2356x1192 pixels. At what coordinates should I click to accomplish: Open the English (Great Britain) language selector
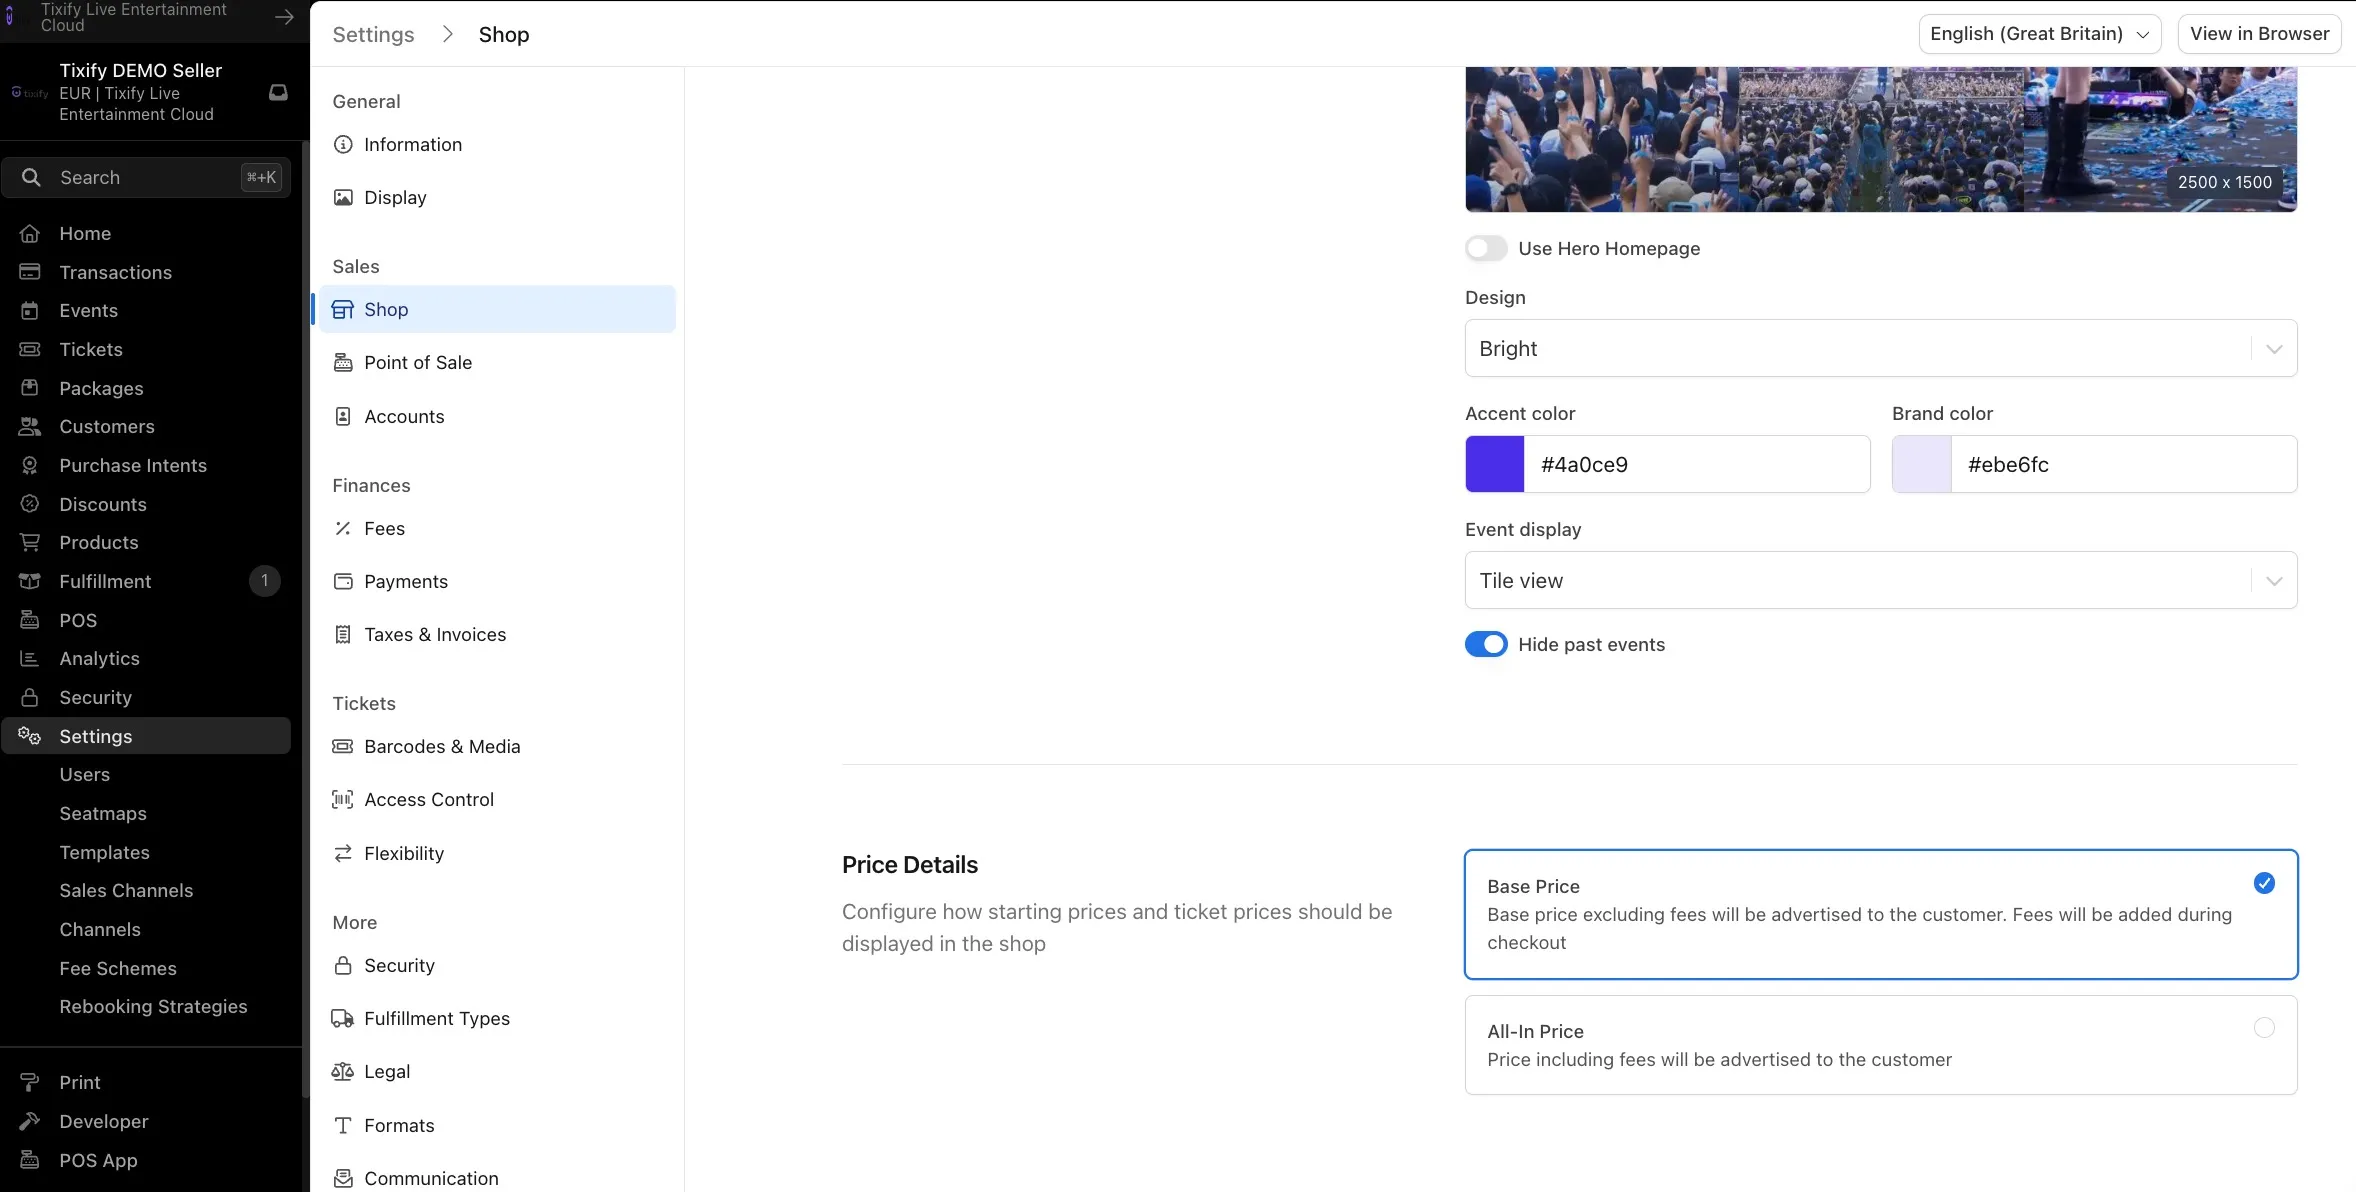coord(2040,34)
